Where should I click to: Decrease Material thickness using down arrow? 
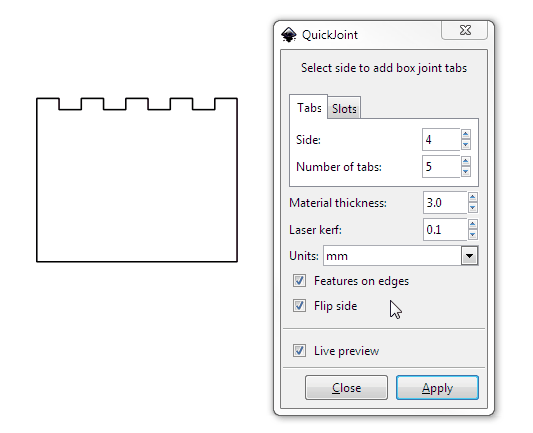coord(472,208)
